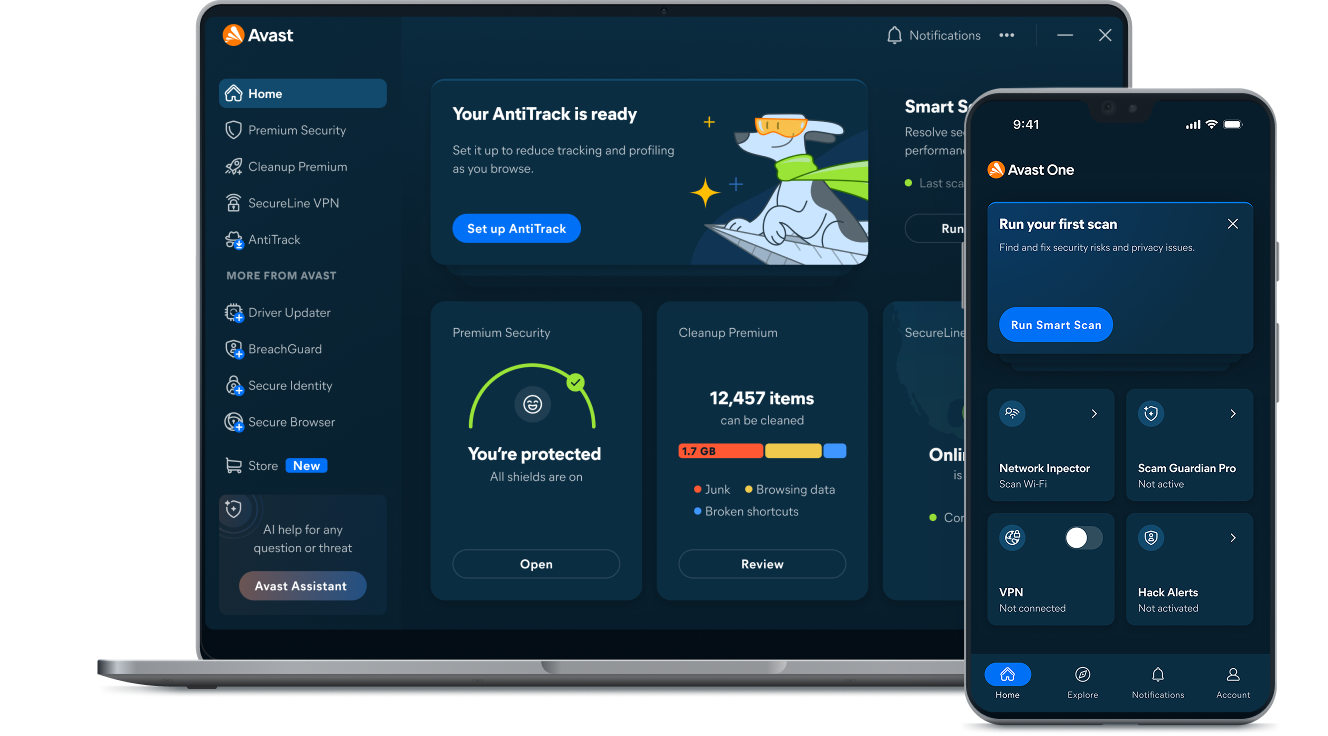Open Driver Updater from the sidebar icon

(233, 312)
